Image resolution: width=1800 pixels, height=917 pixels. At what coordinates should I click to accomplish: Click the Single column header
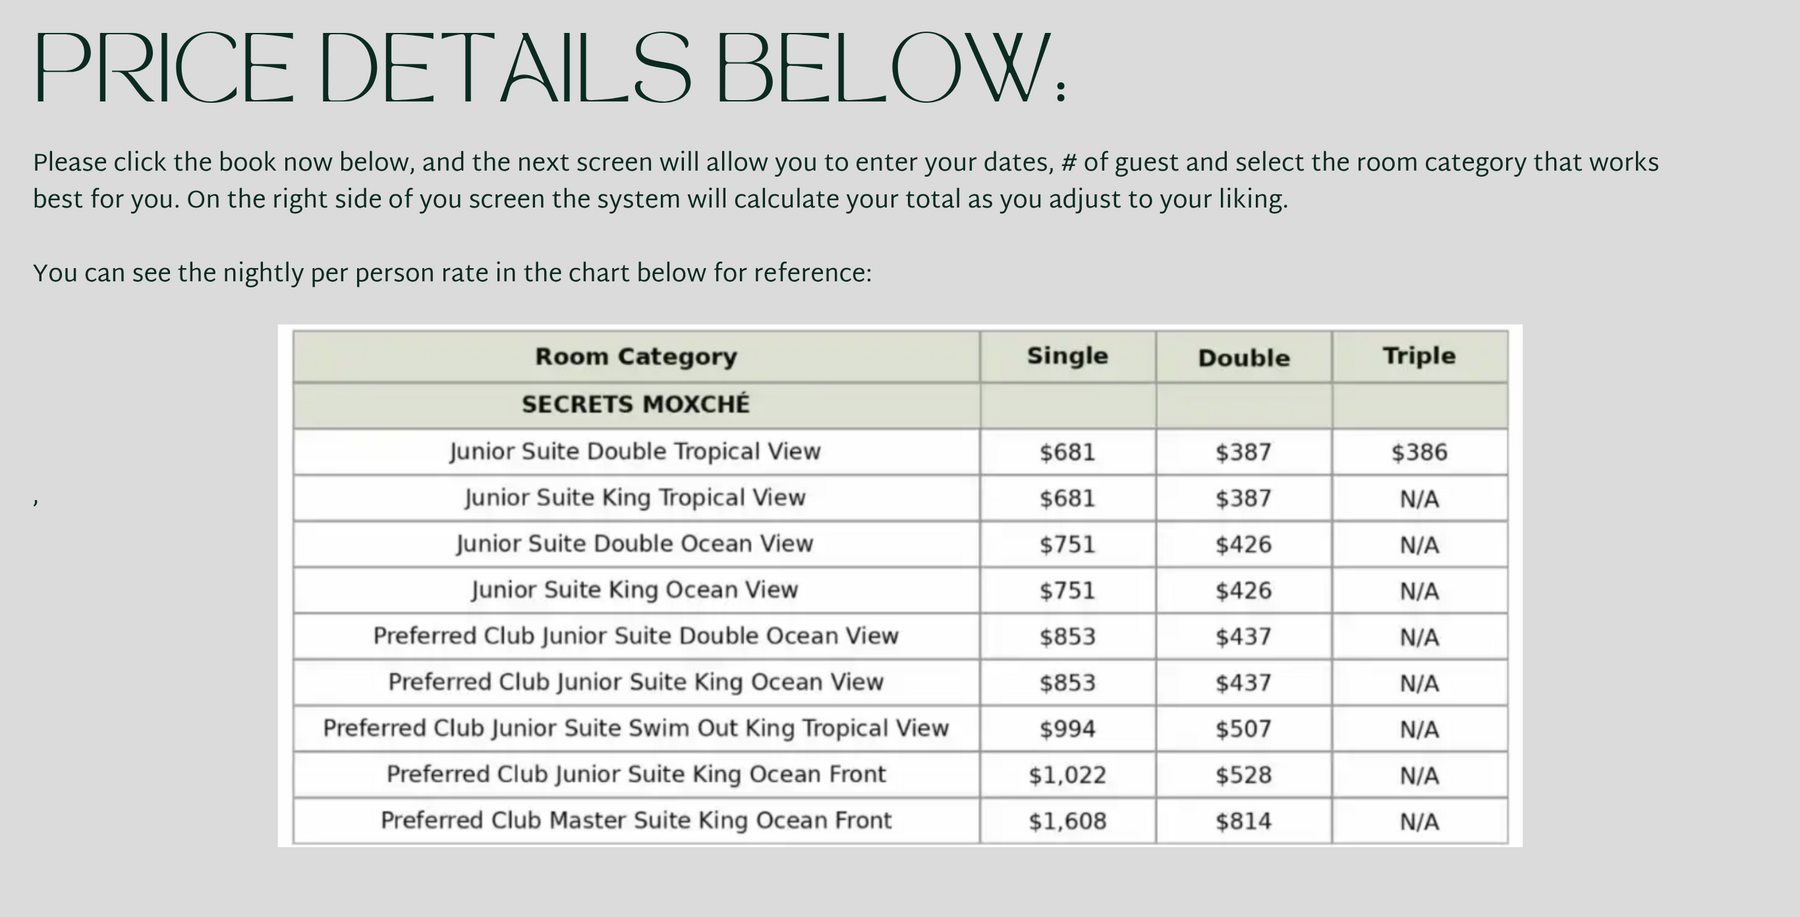[1067, 356]
